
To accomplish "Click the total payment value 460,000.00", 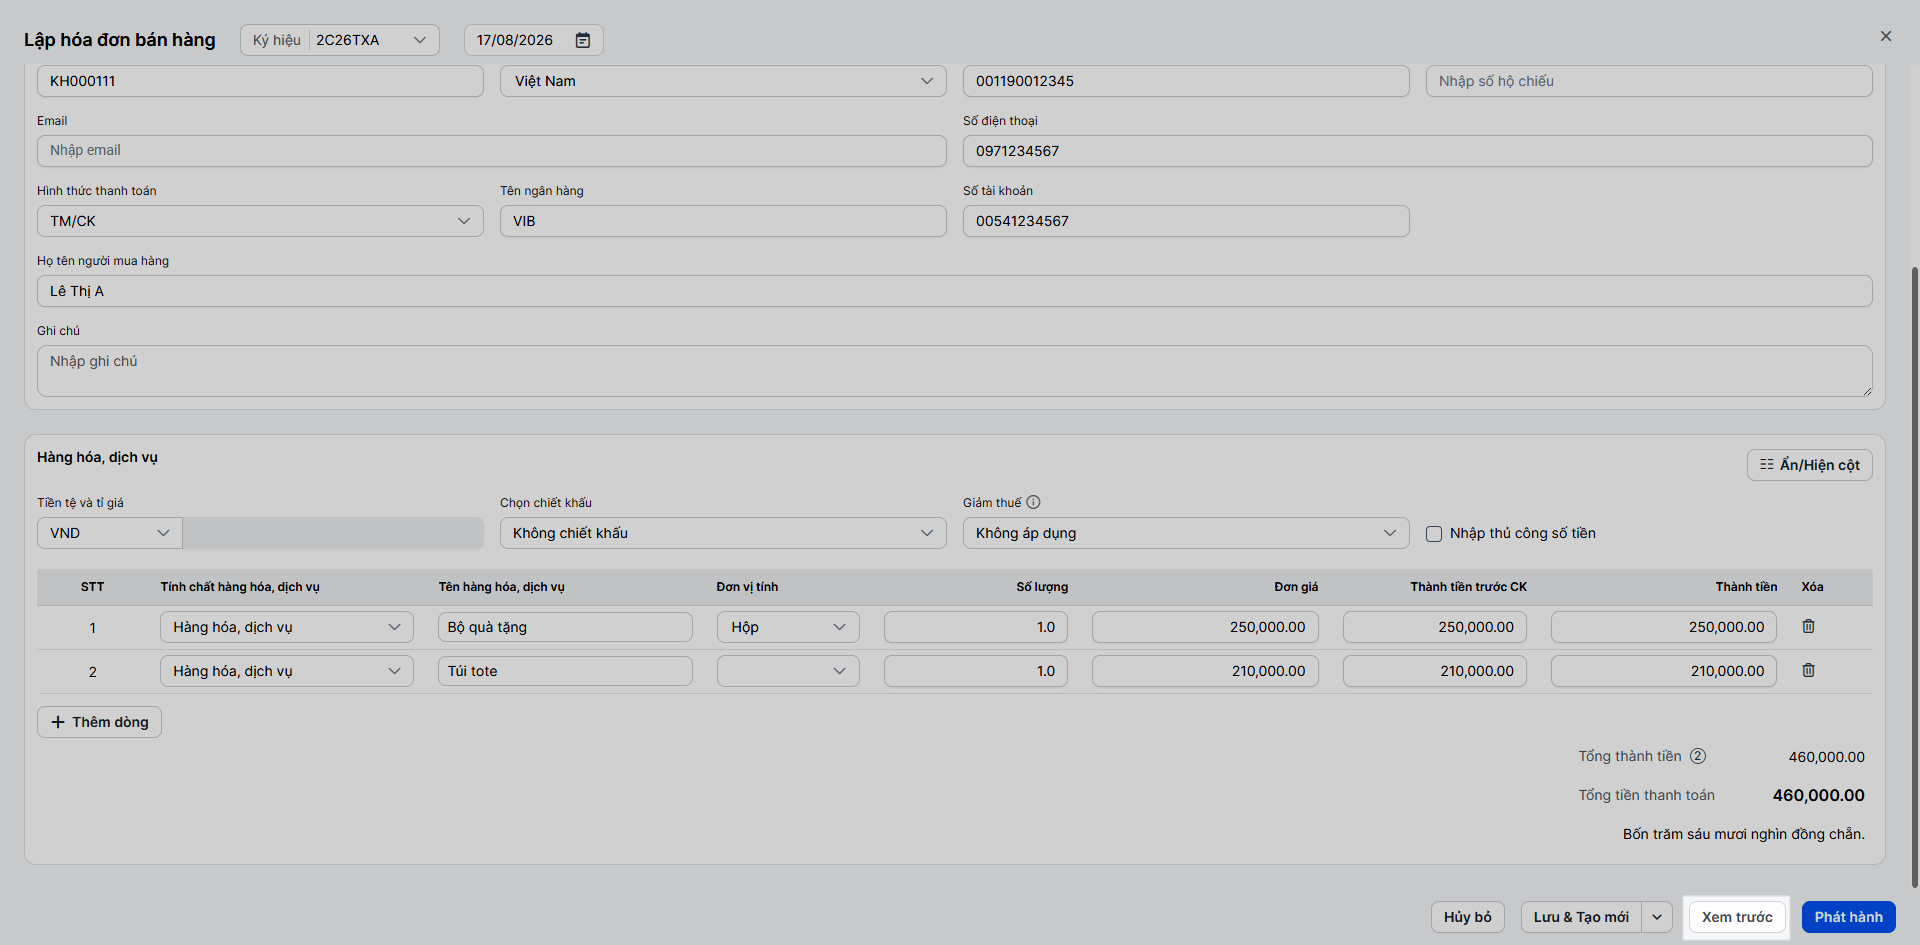I will point(1818,795).
